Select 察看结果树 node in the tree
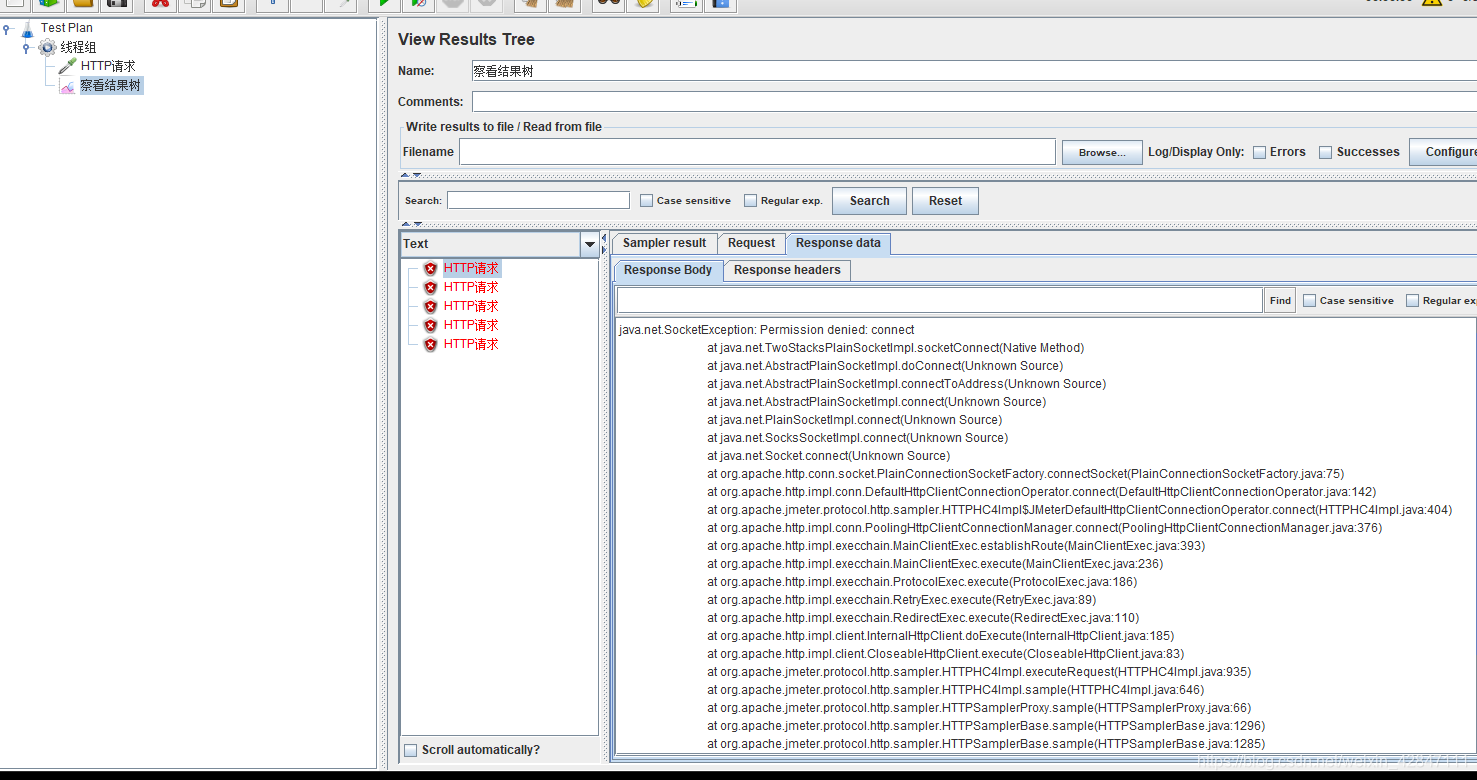The width and height of the screenshot is (1477, 780). click(110, 86)
